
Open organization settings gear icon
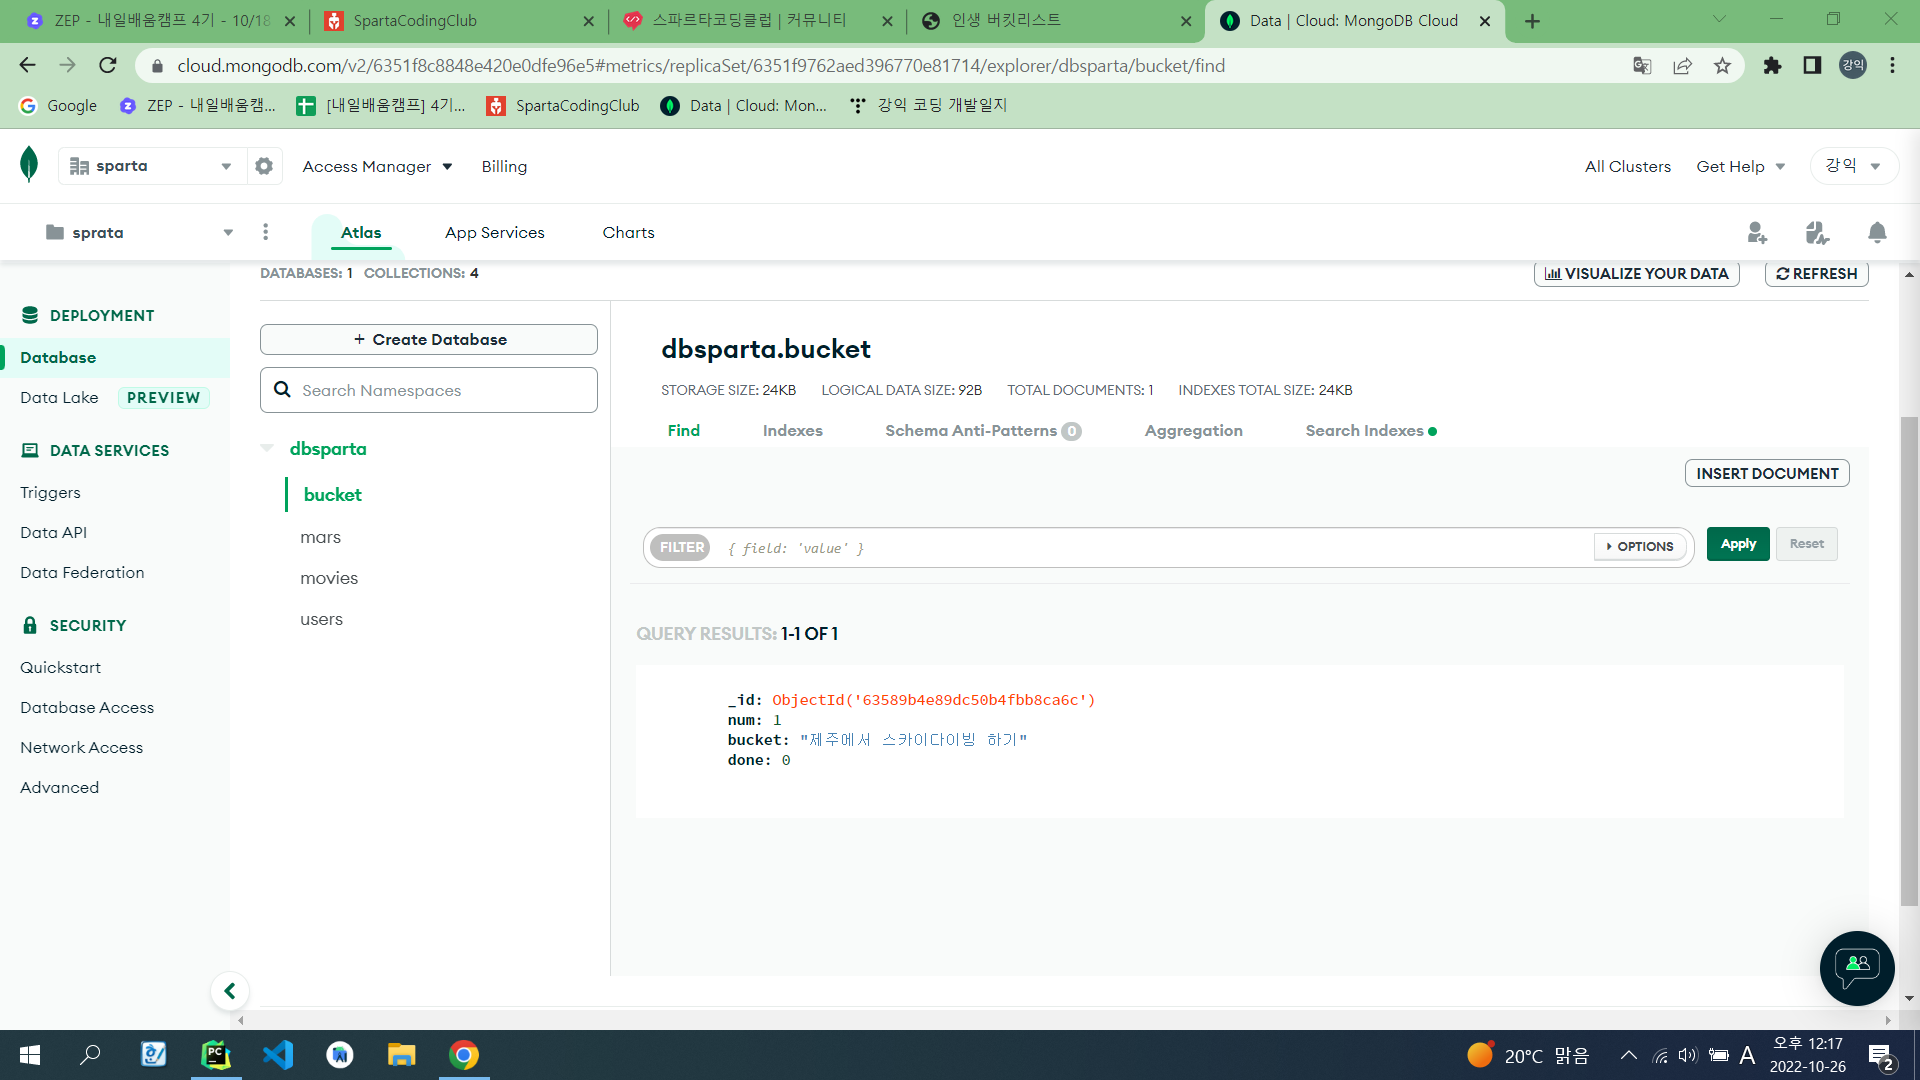[x=264, y=166]
